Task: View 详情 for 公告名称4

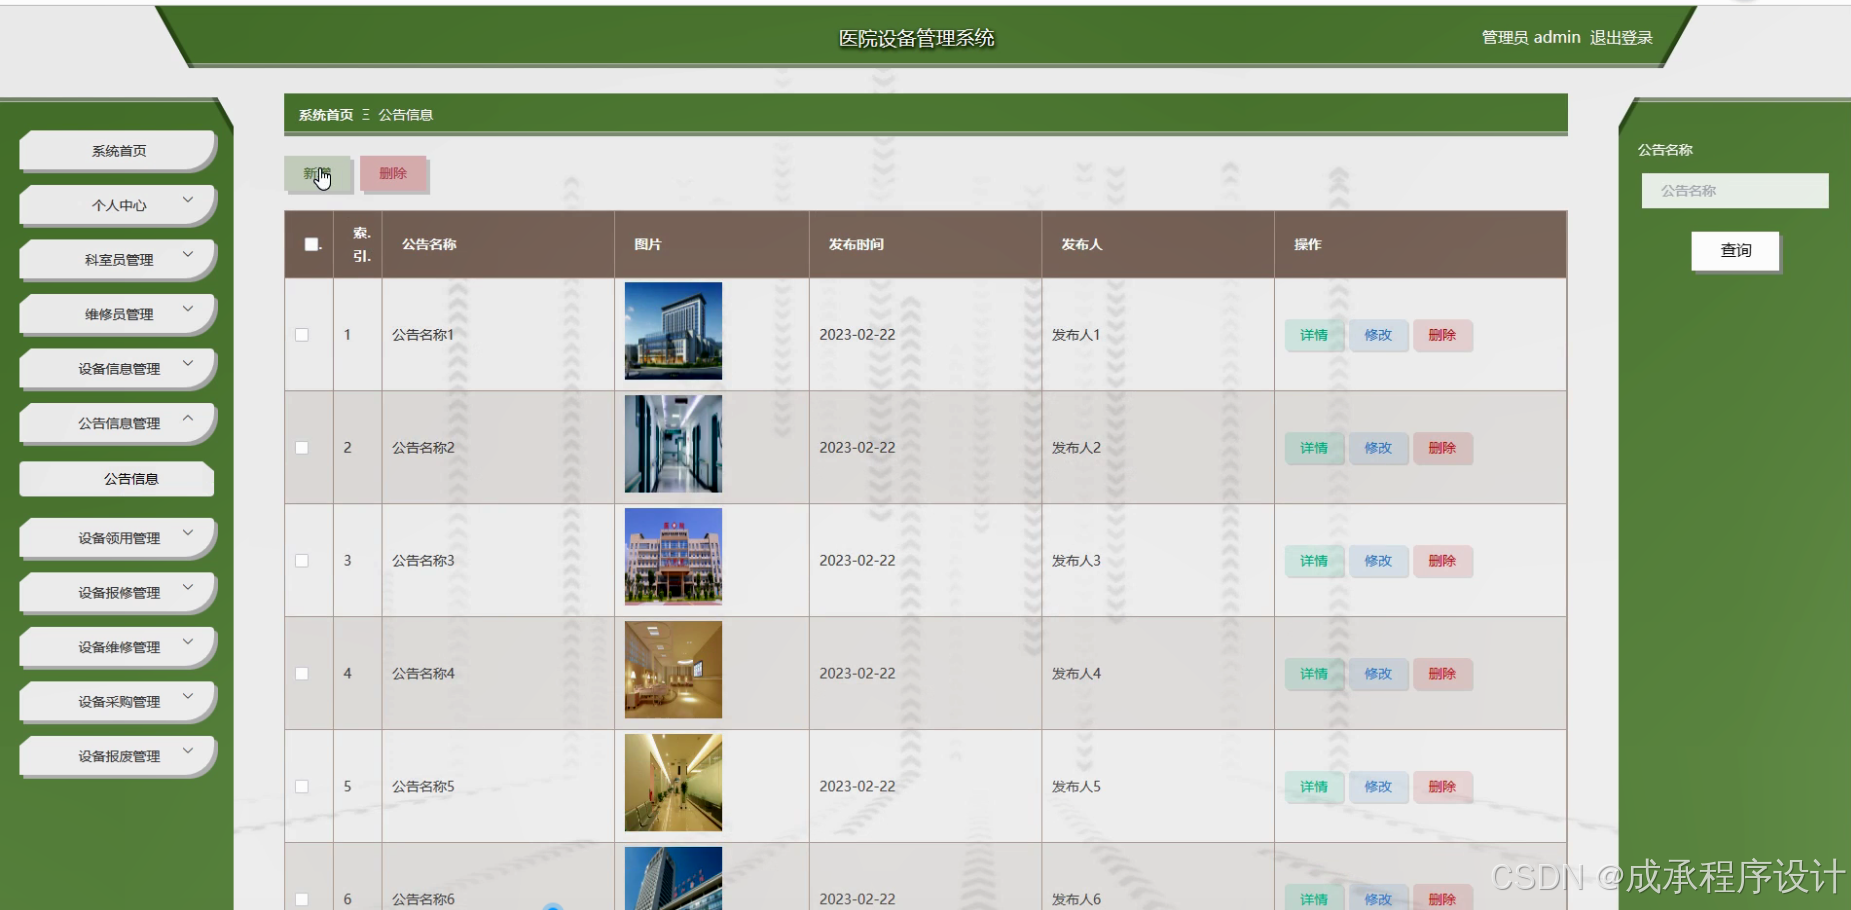Action: [1314, 674]
